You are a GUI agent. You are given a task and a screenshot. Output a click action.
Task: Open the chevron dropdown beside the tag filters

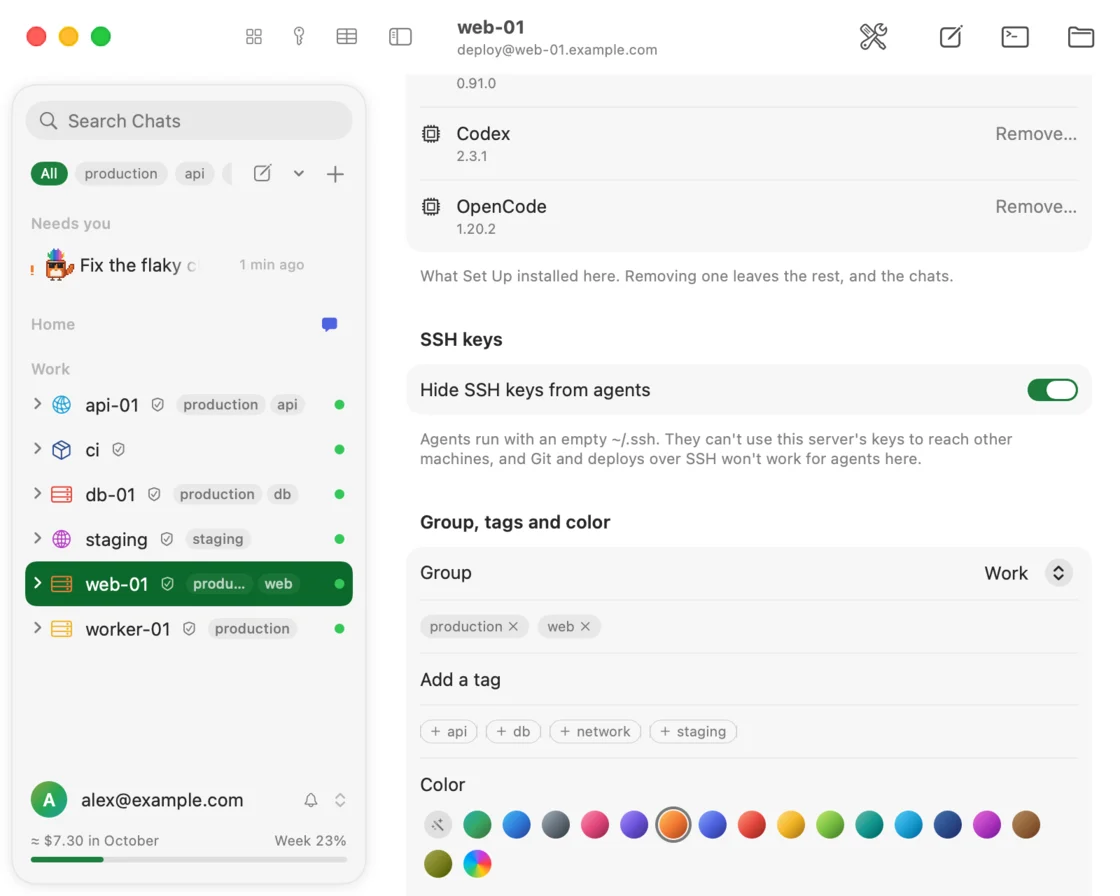point(299,174)
